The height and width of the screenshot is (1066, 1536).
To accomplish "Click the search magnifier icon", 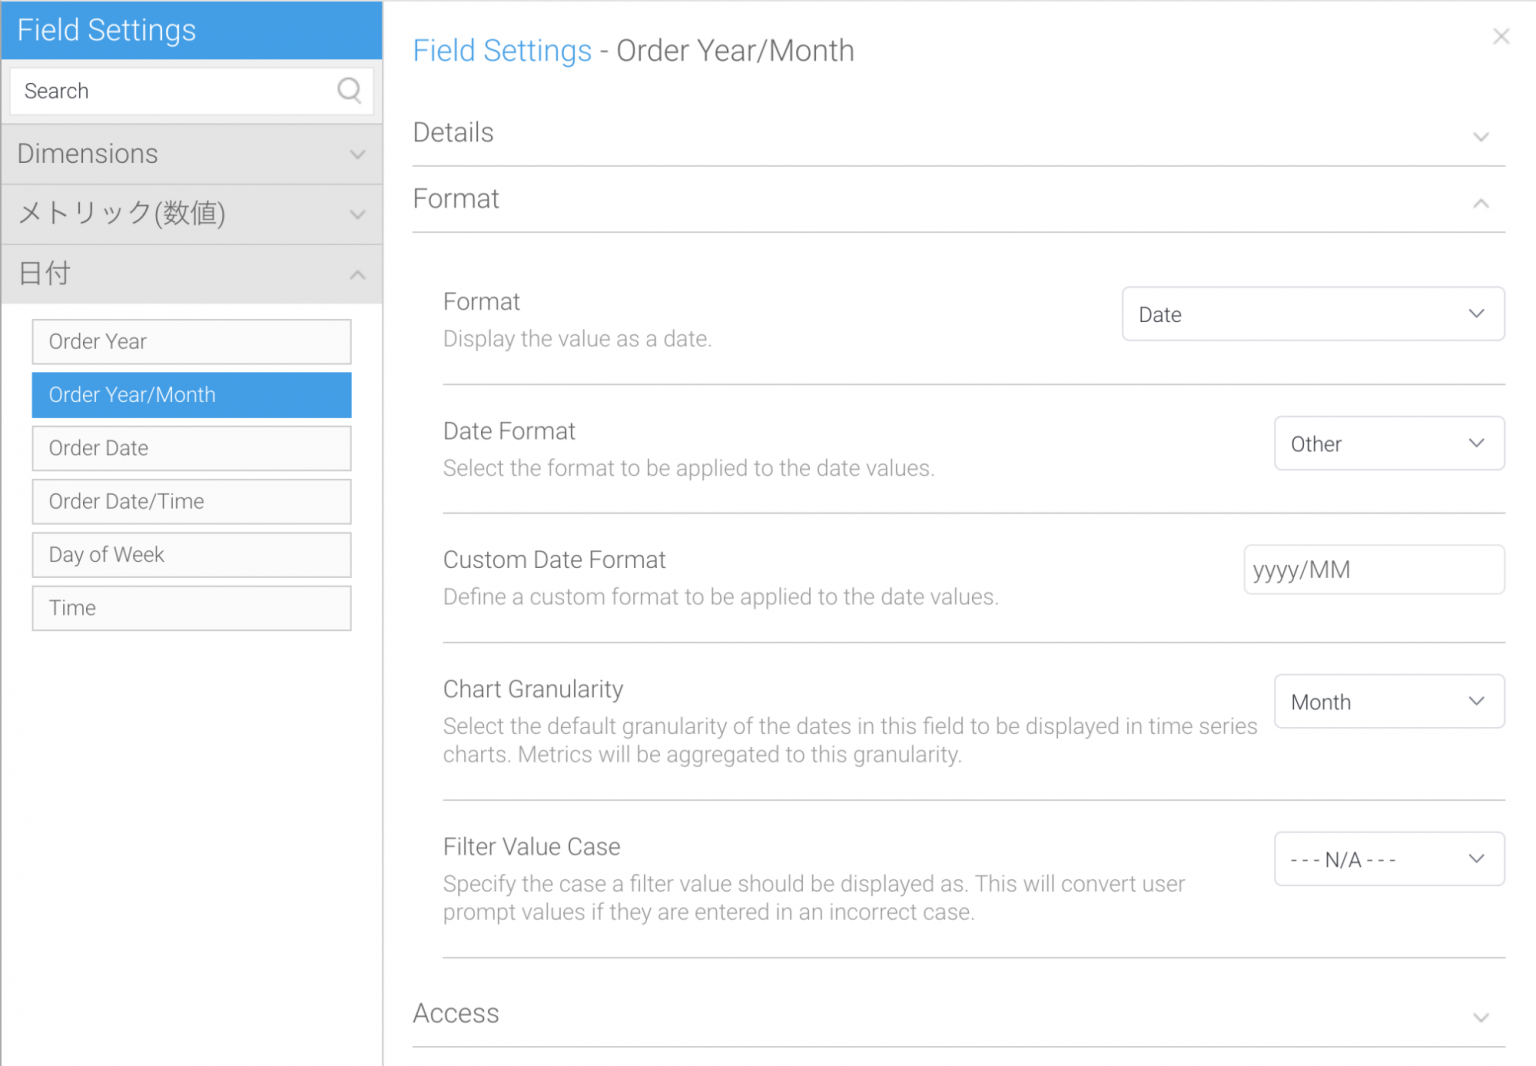I will [349, 90].
